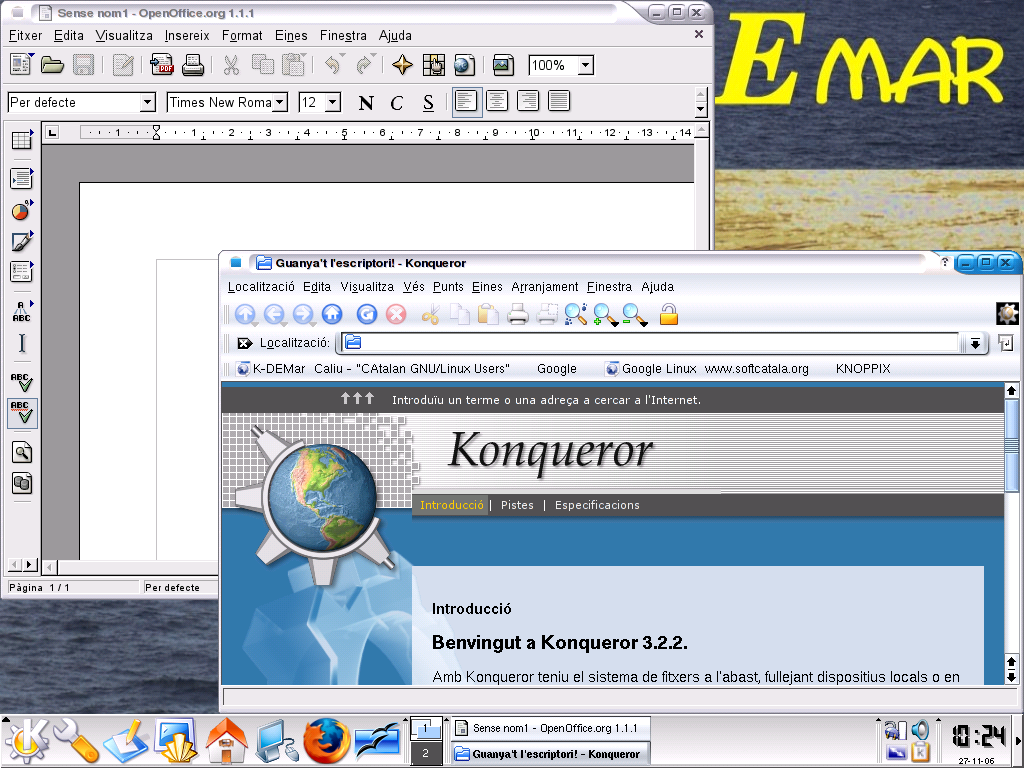Click the Zoom In magnifier in Konqueror

tap(605, 315)
